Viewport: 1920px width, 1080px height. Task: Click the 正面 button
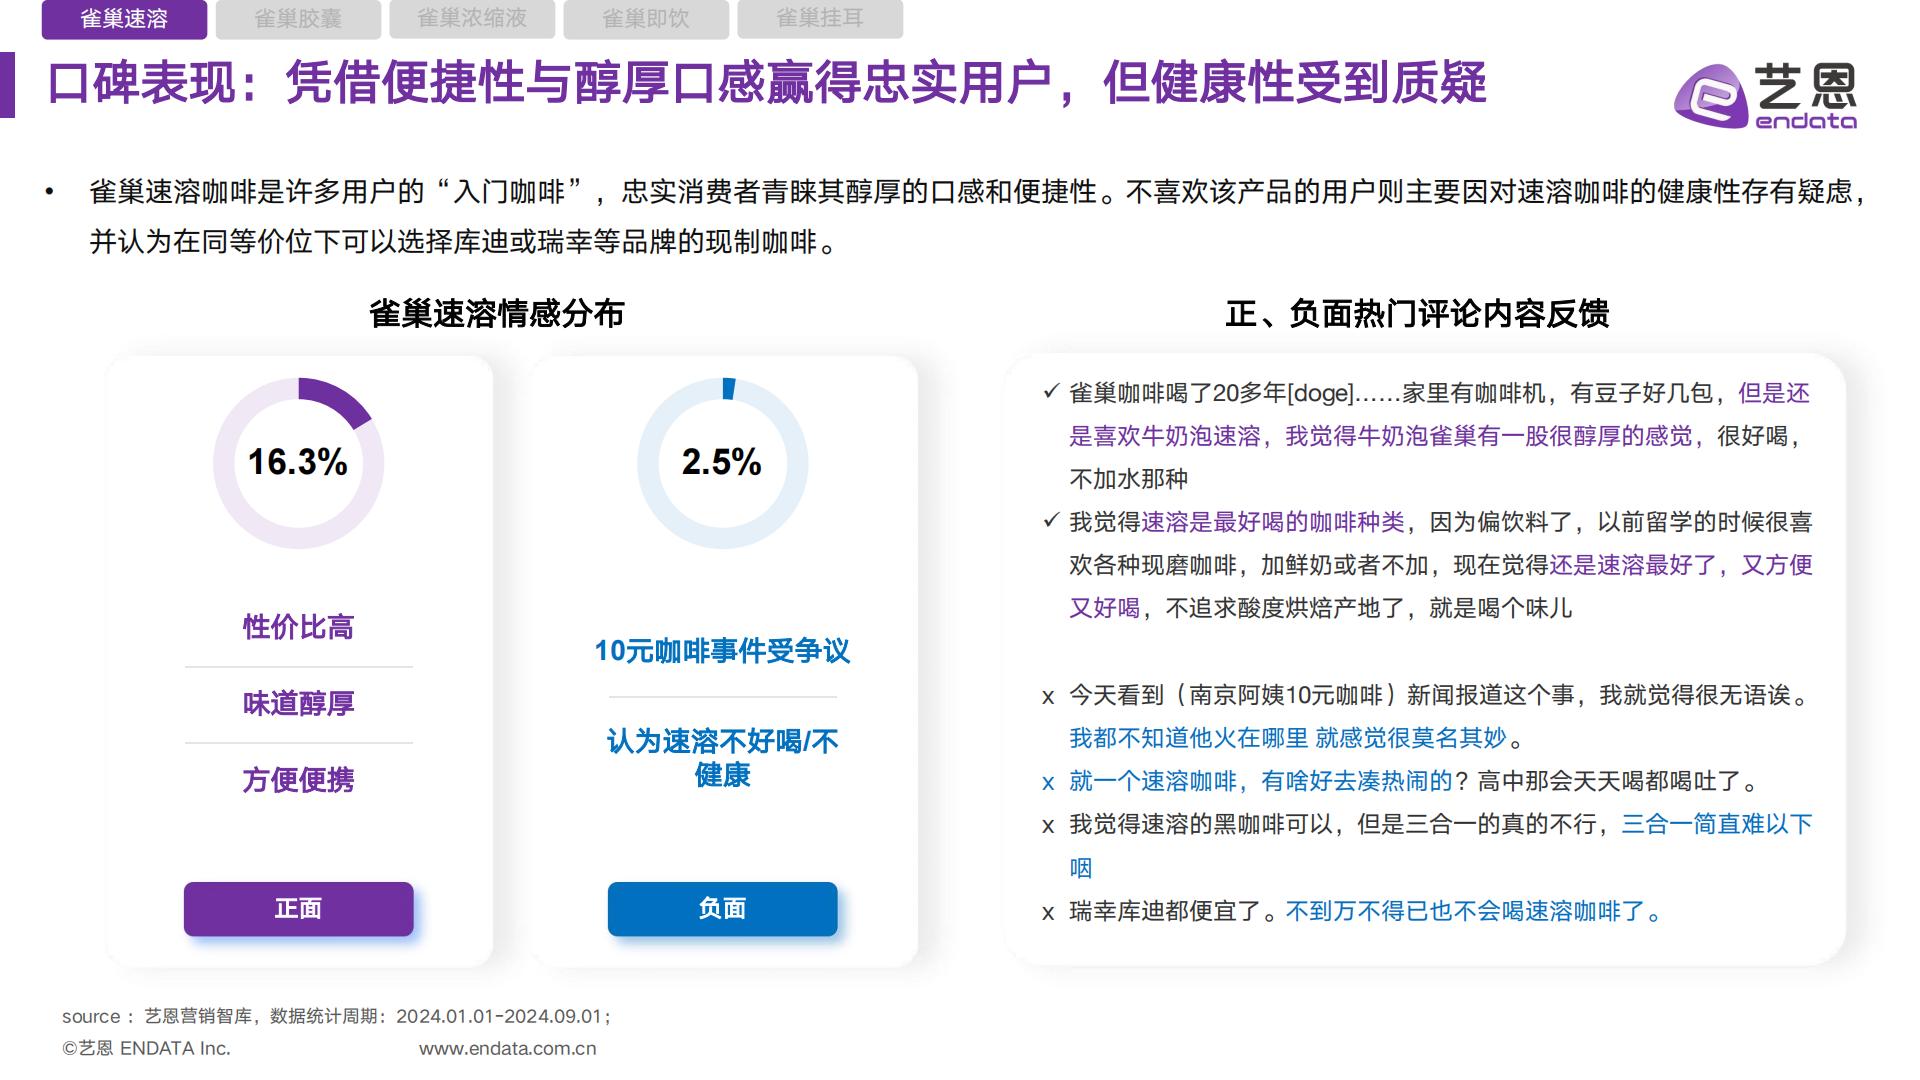tap(297, 909)
